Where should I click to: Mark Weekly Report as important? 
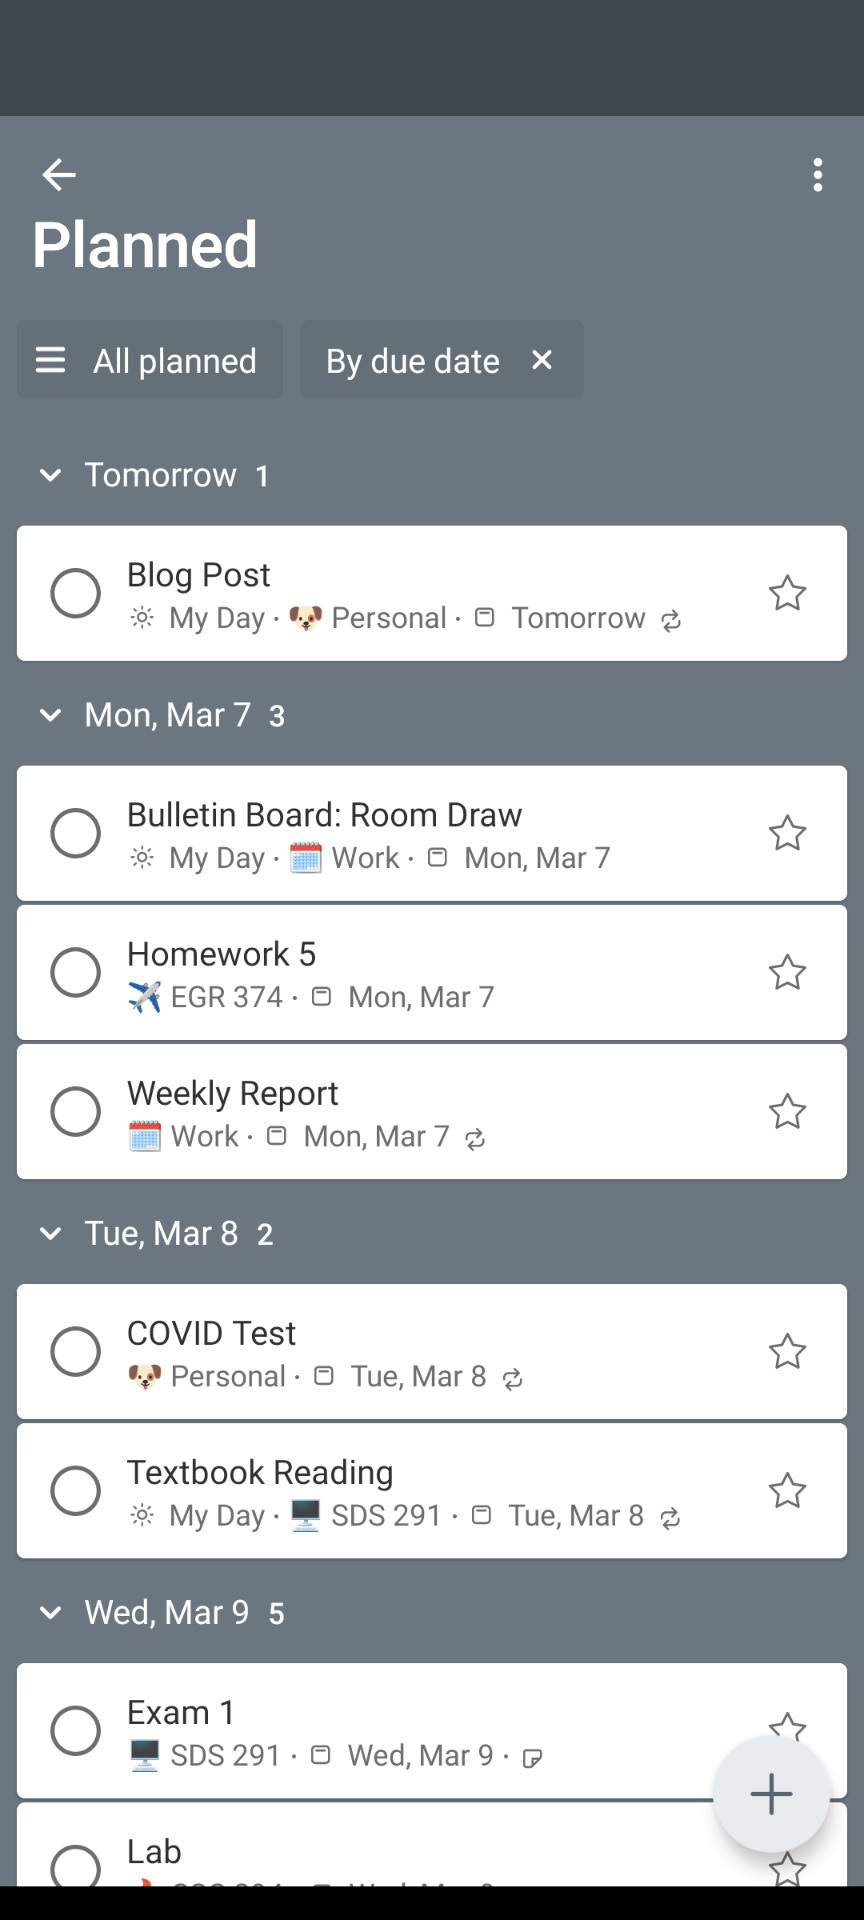click(x=787, y=1111)
